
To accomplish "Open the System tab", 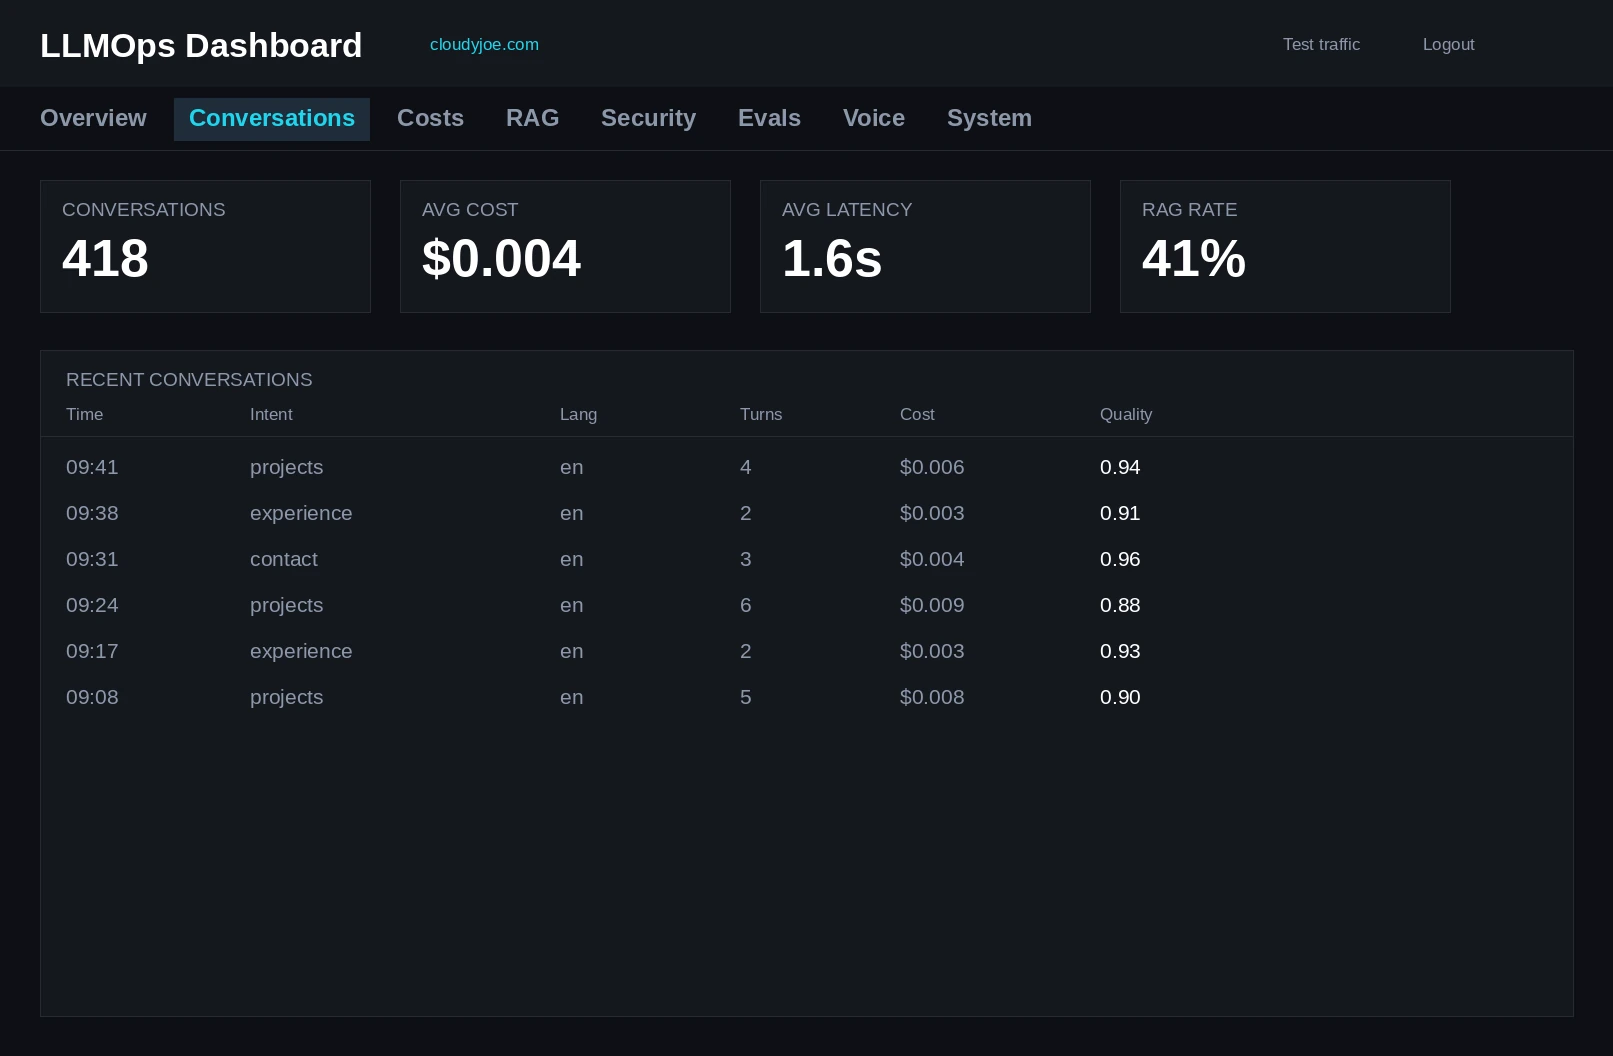I will coord(989,118).
